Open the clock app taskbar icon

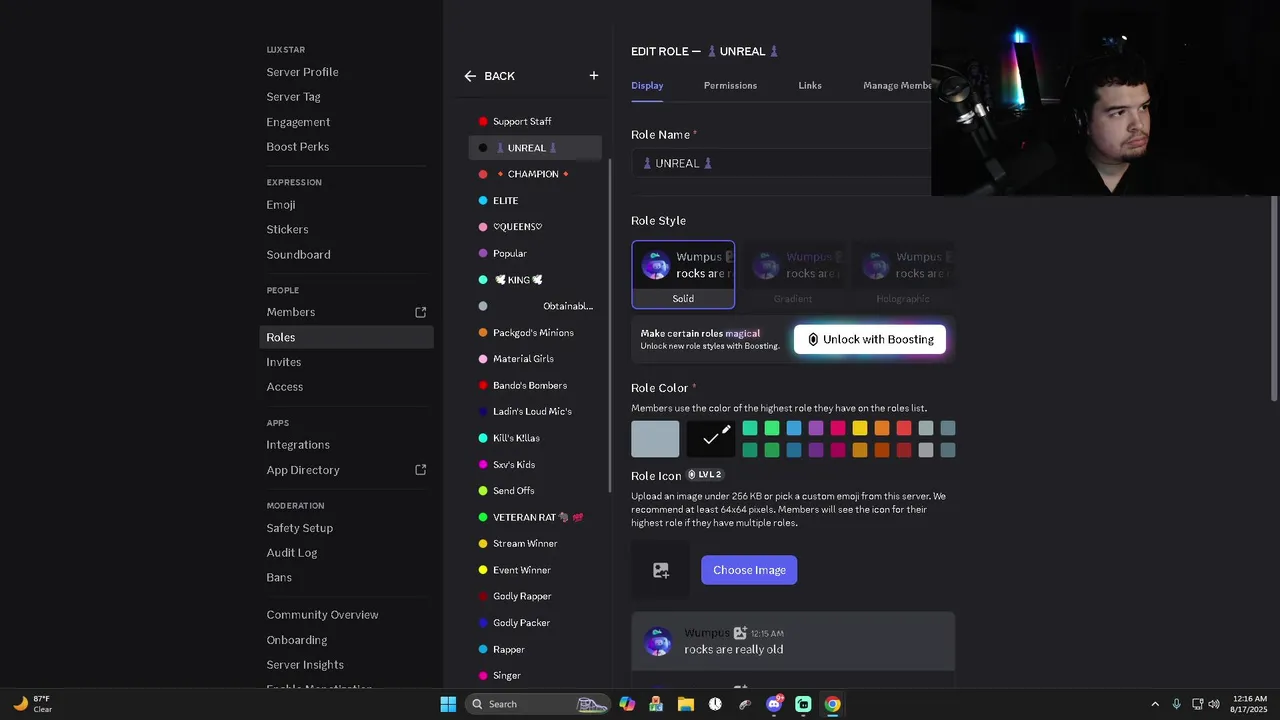coord(715,704)
